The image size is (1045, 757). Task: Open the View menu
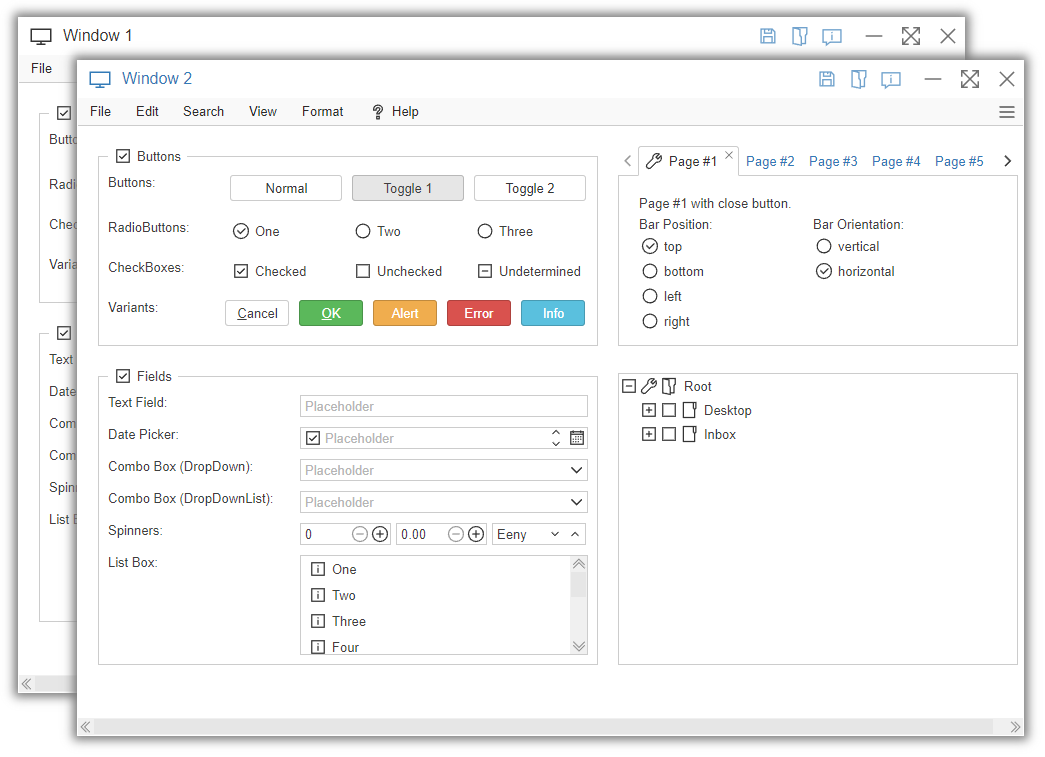[x=263, y=111]
